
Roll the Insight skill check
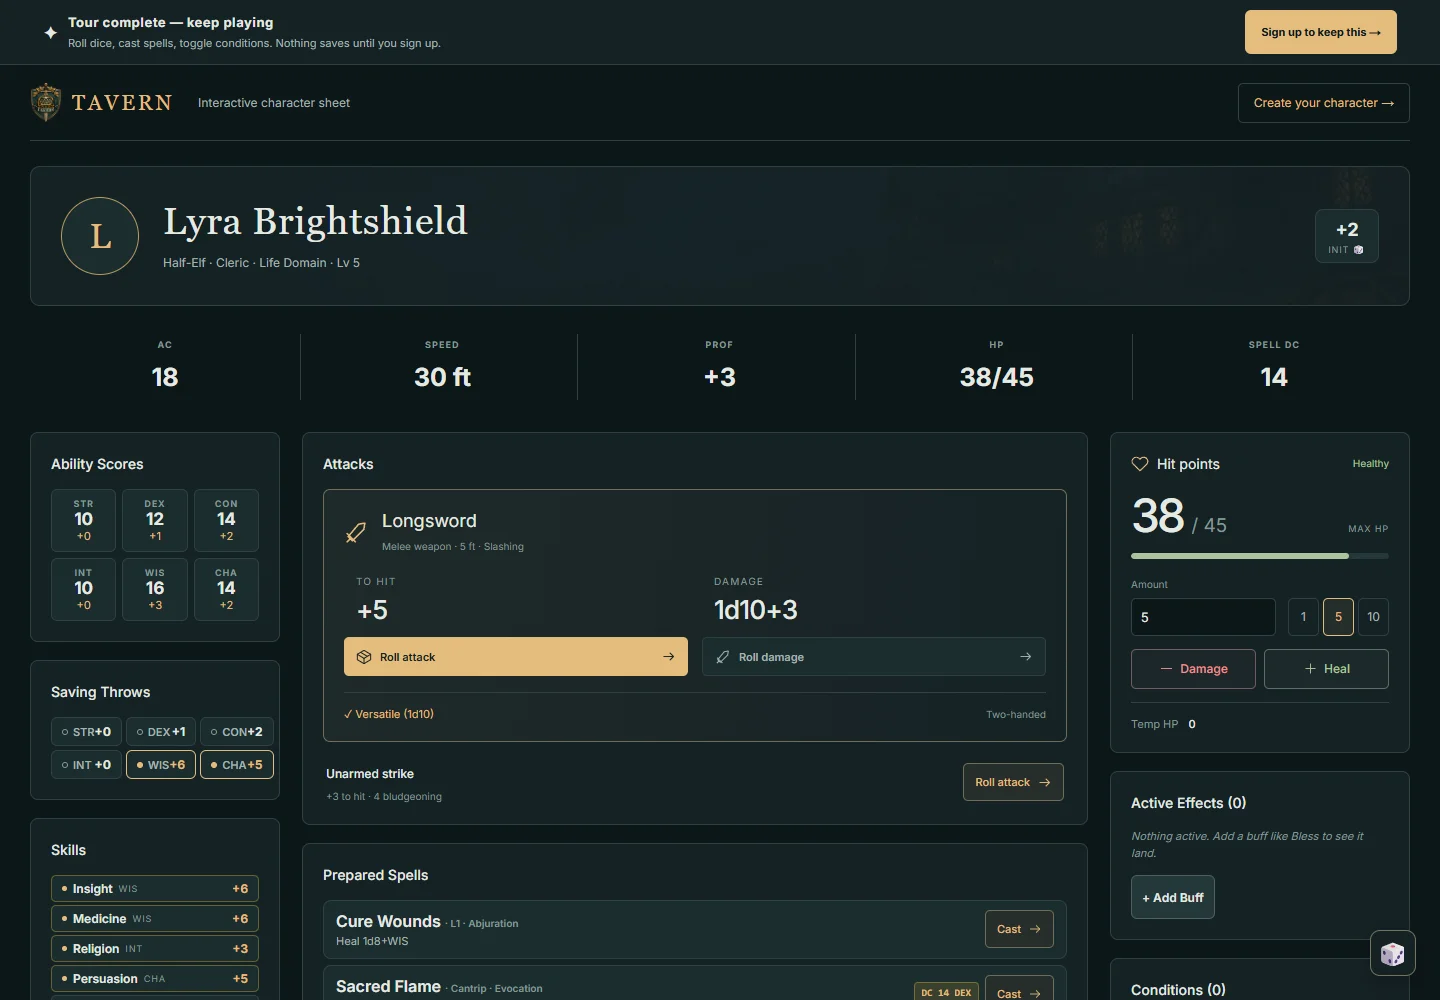coord(155,889)
